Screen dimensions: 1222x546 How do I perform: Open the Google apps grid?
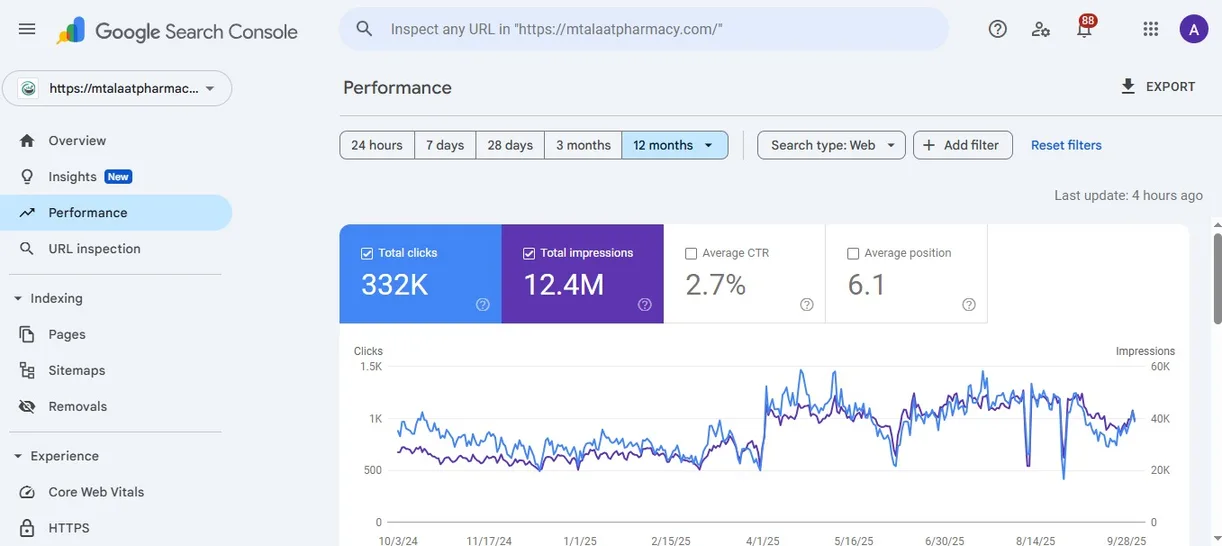(1151, 29)
